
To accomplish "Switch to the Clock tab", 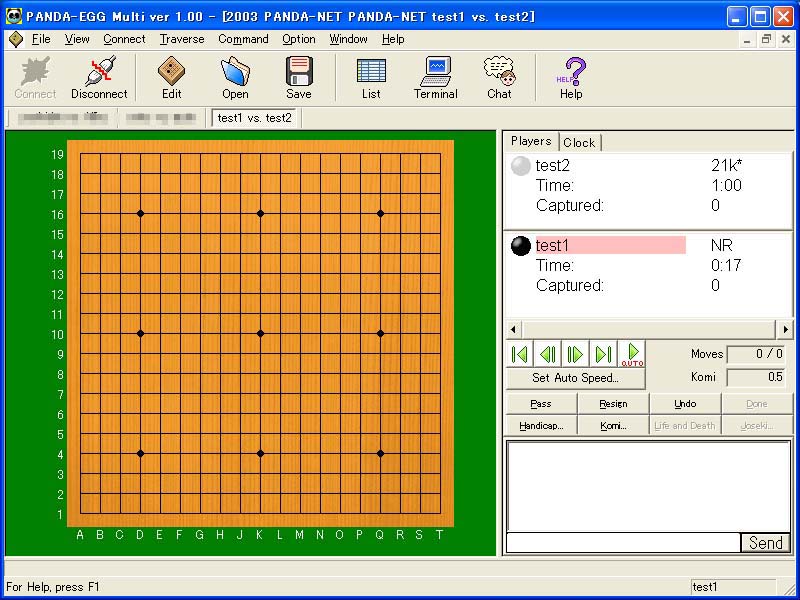I will pos(579,142).
